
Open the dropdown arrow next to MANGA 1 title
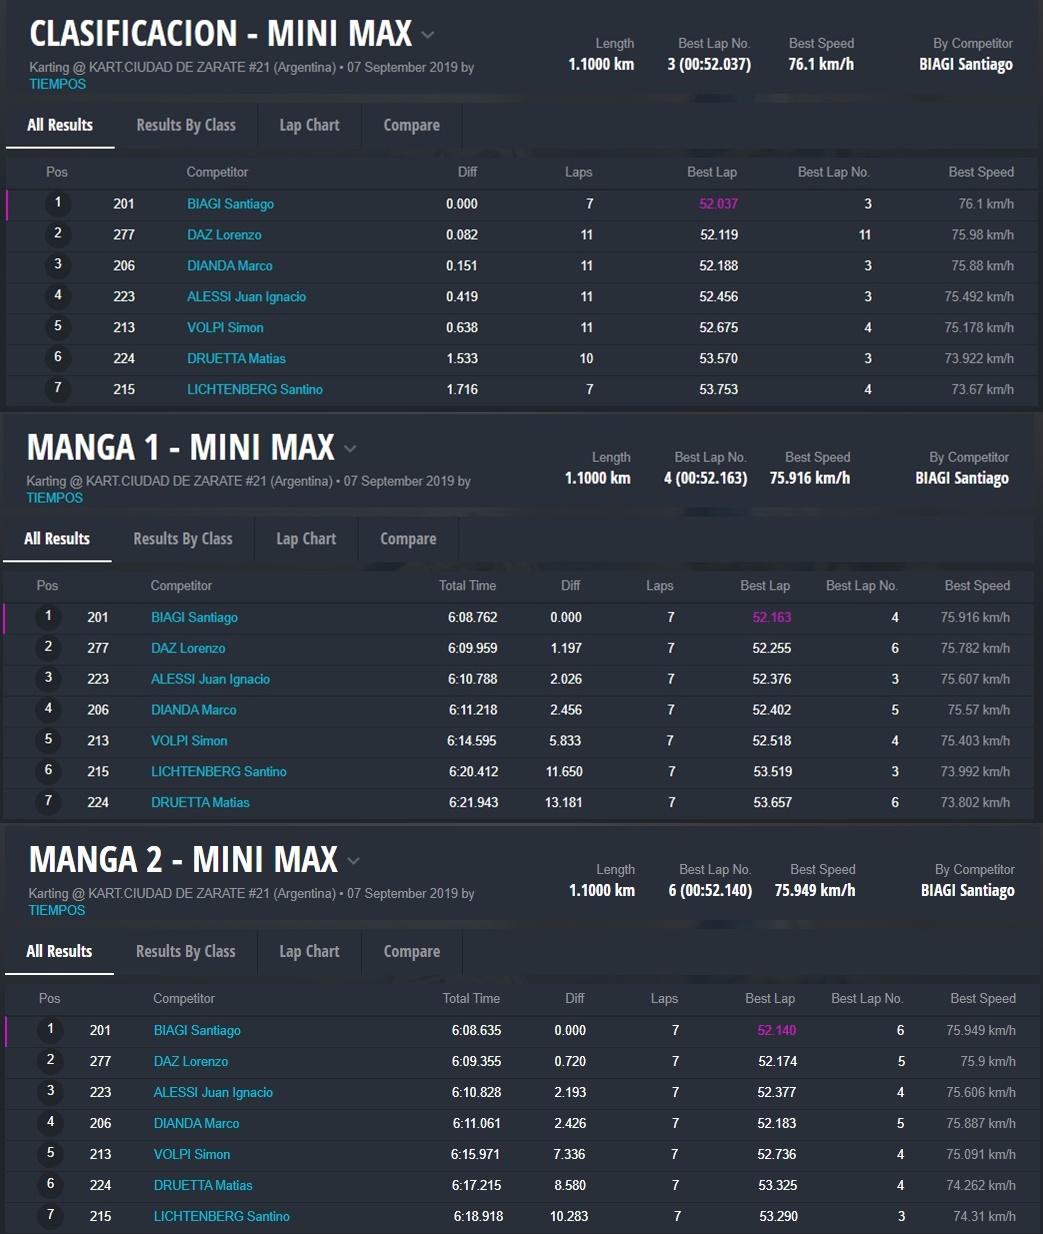coord(350,448)
